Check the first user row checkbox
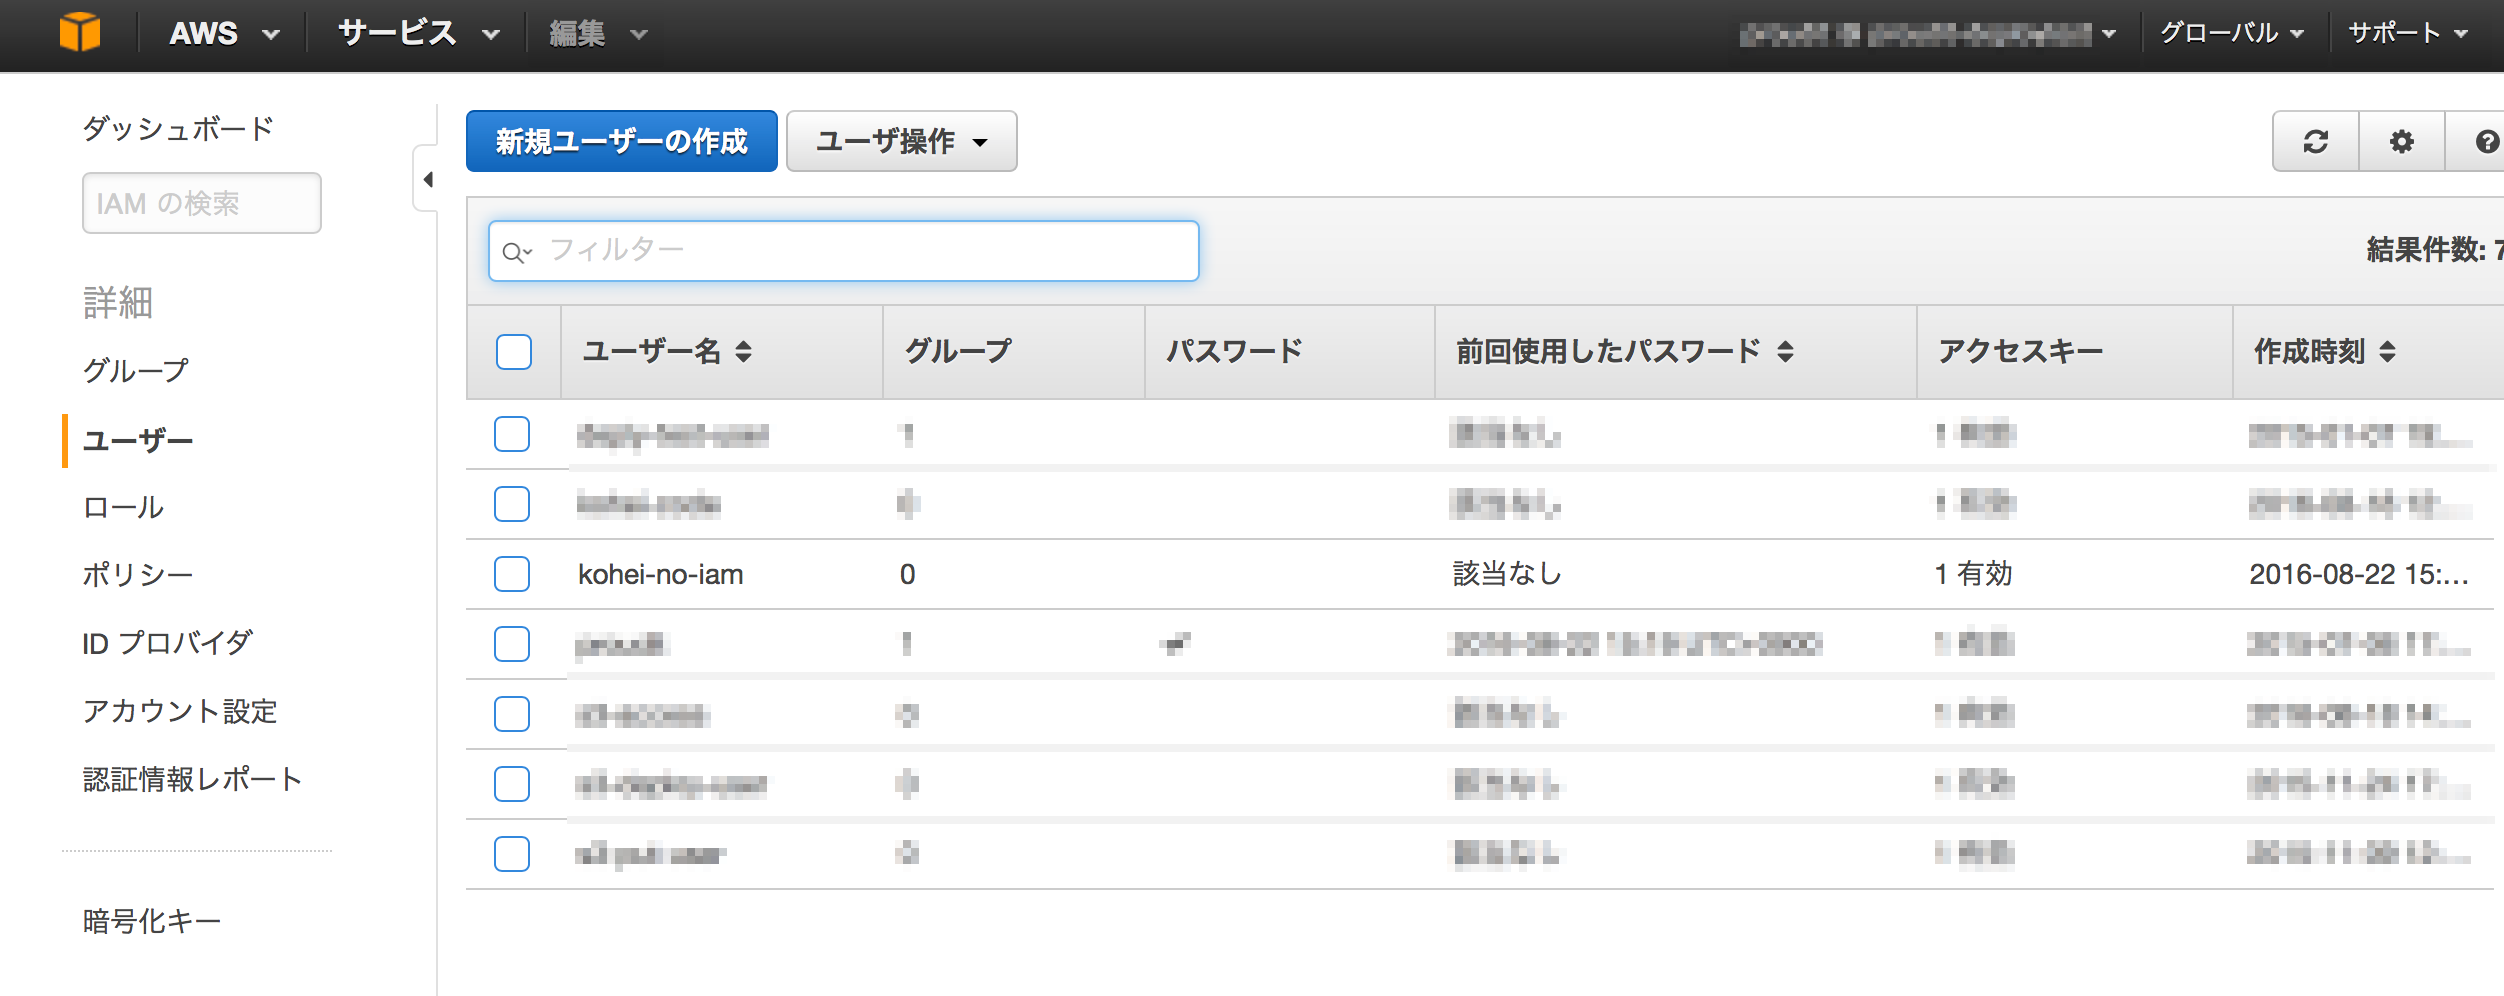 tap(511, 435)
